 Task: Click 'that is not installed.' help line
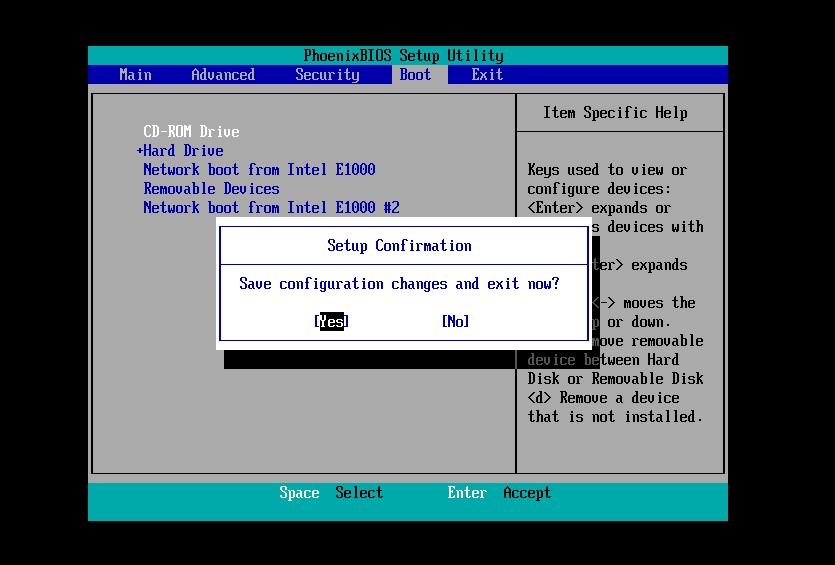(x=615, y=416)
